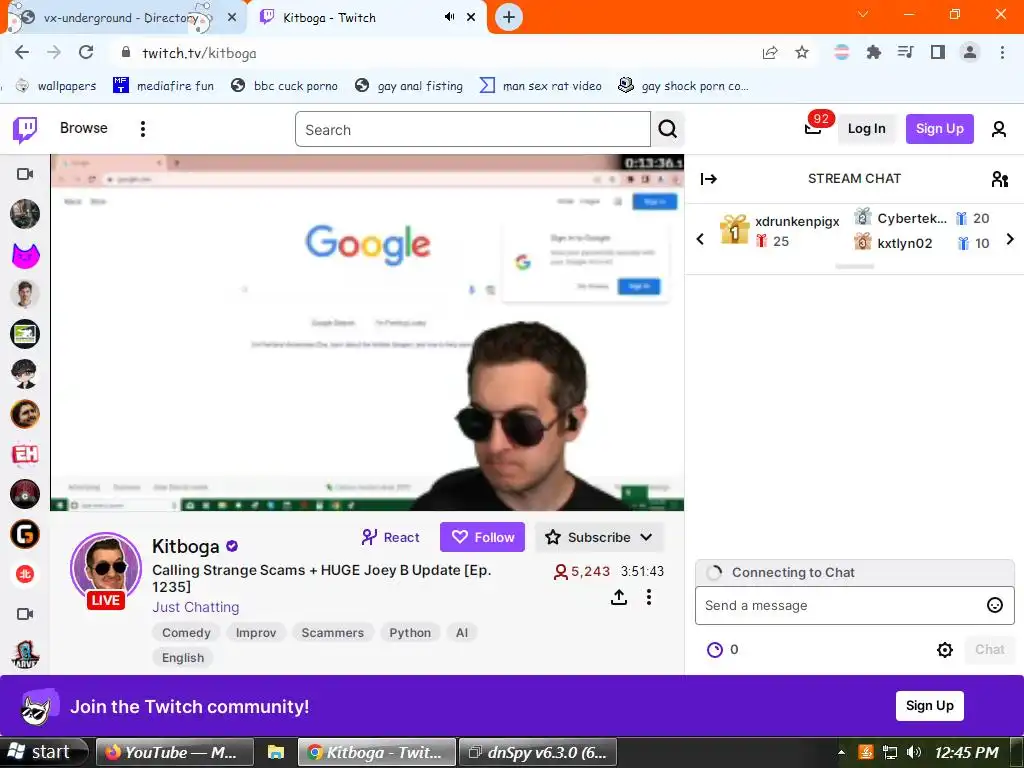The width and height of the screenshot is (1024, 768).
Task: Select the Comedy tag
Action: (x=186, y=633)
